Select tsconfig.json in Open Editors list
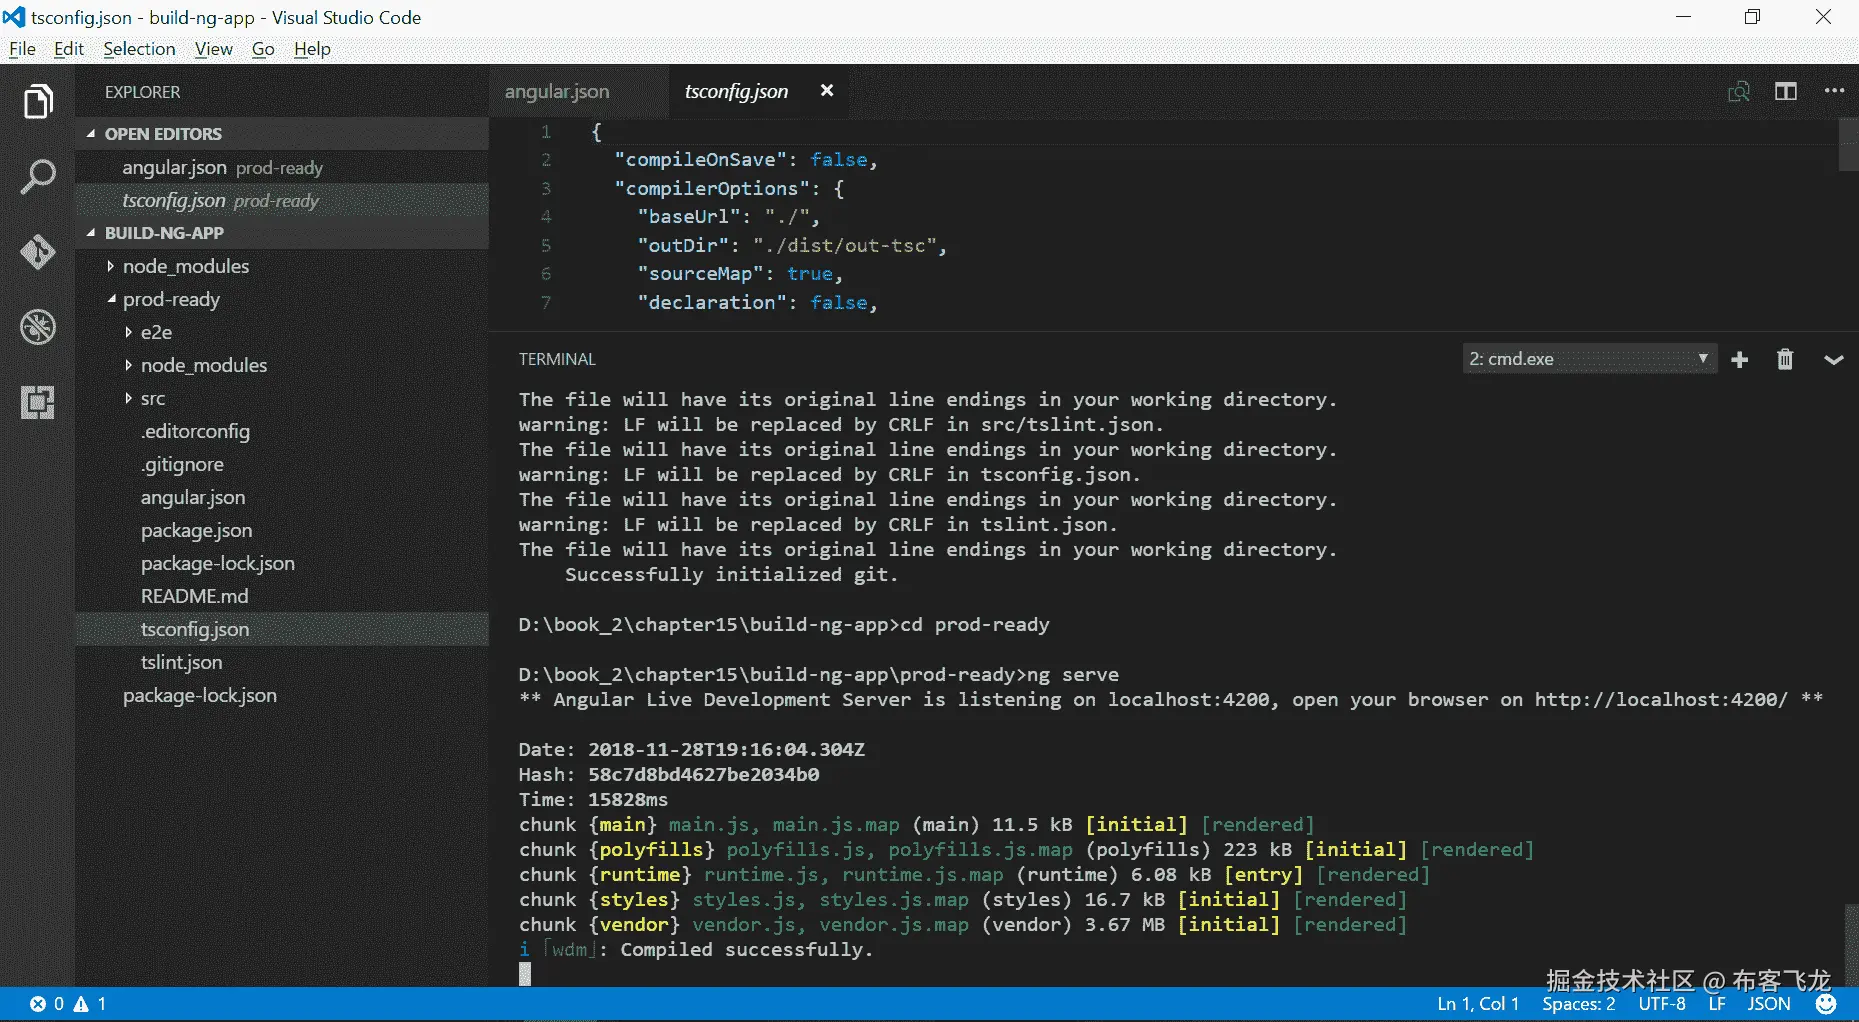The image size is (1859, 1022). (x=282, y=200)
